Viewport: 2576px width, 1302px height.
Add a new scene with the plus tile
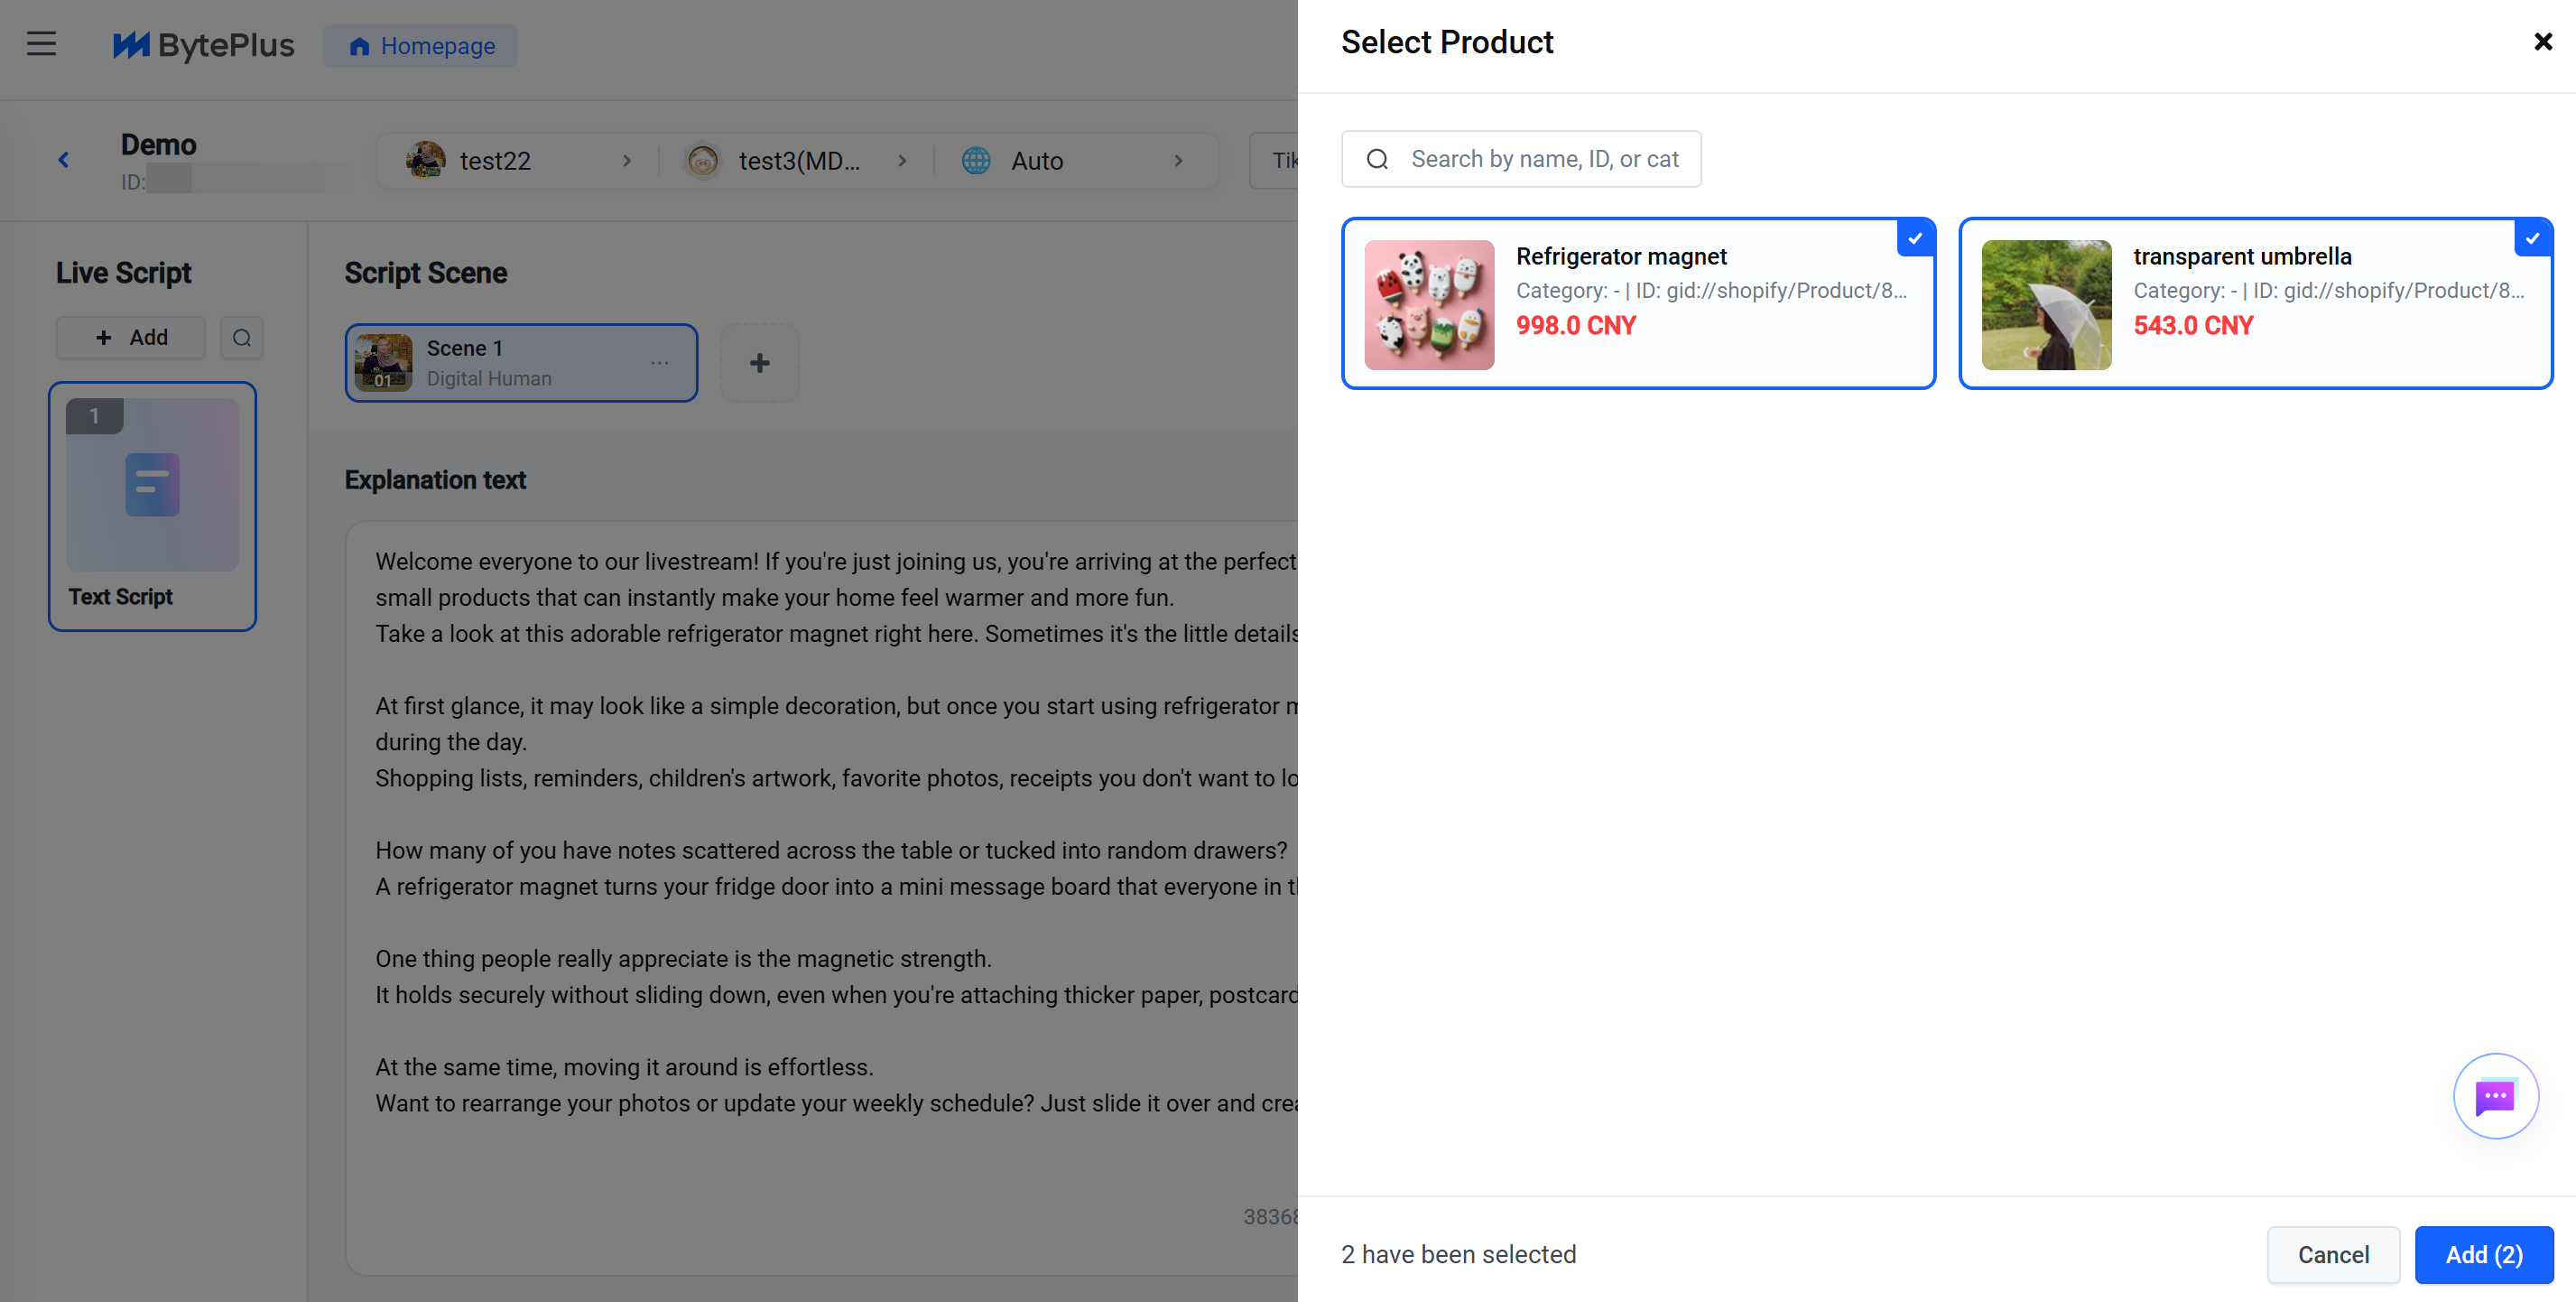pos(759,363)
